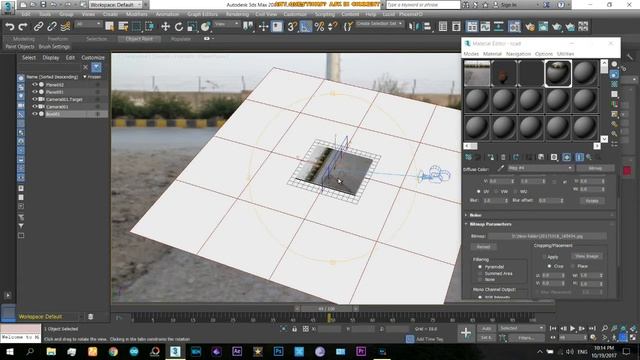Click the bitmap file path button

click(547, 236)
